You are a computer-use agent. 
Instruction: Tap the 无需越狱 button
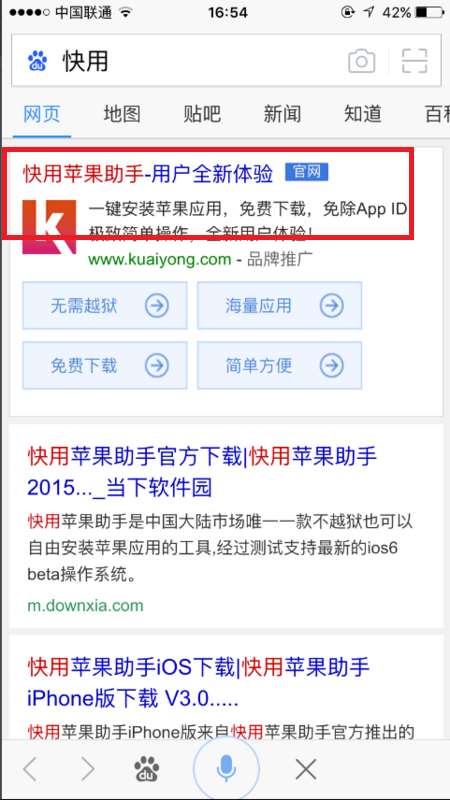click(105, 306)
